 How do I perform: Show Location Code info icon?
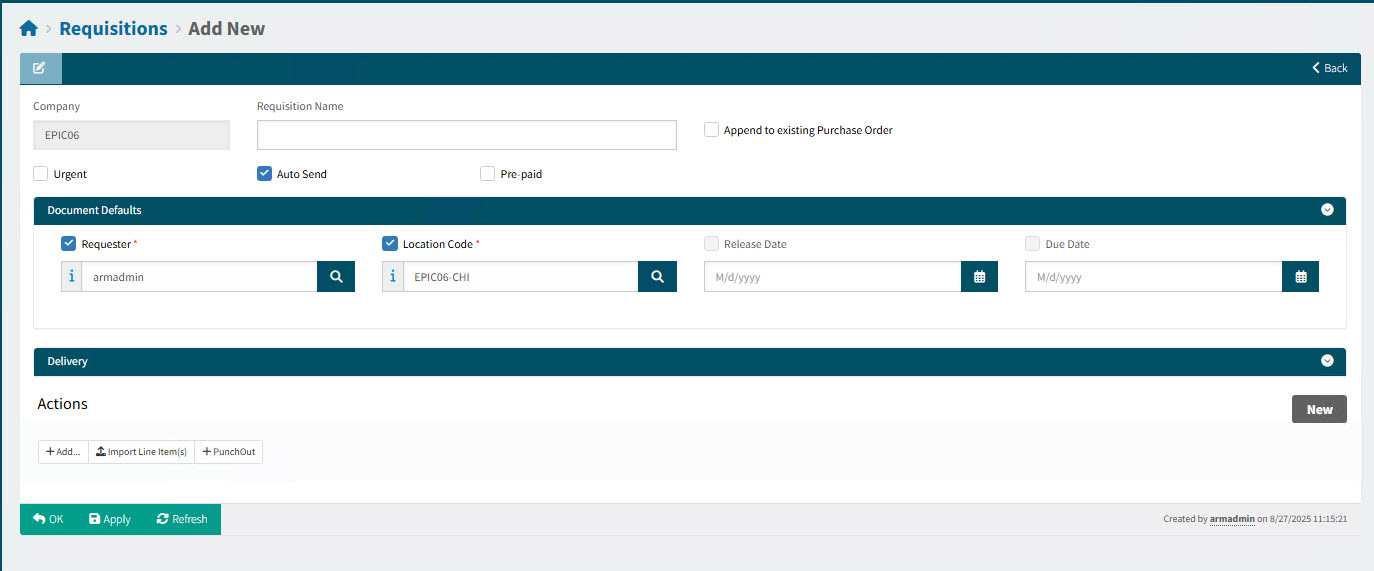coord(392,277)
